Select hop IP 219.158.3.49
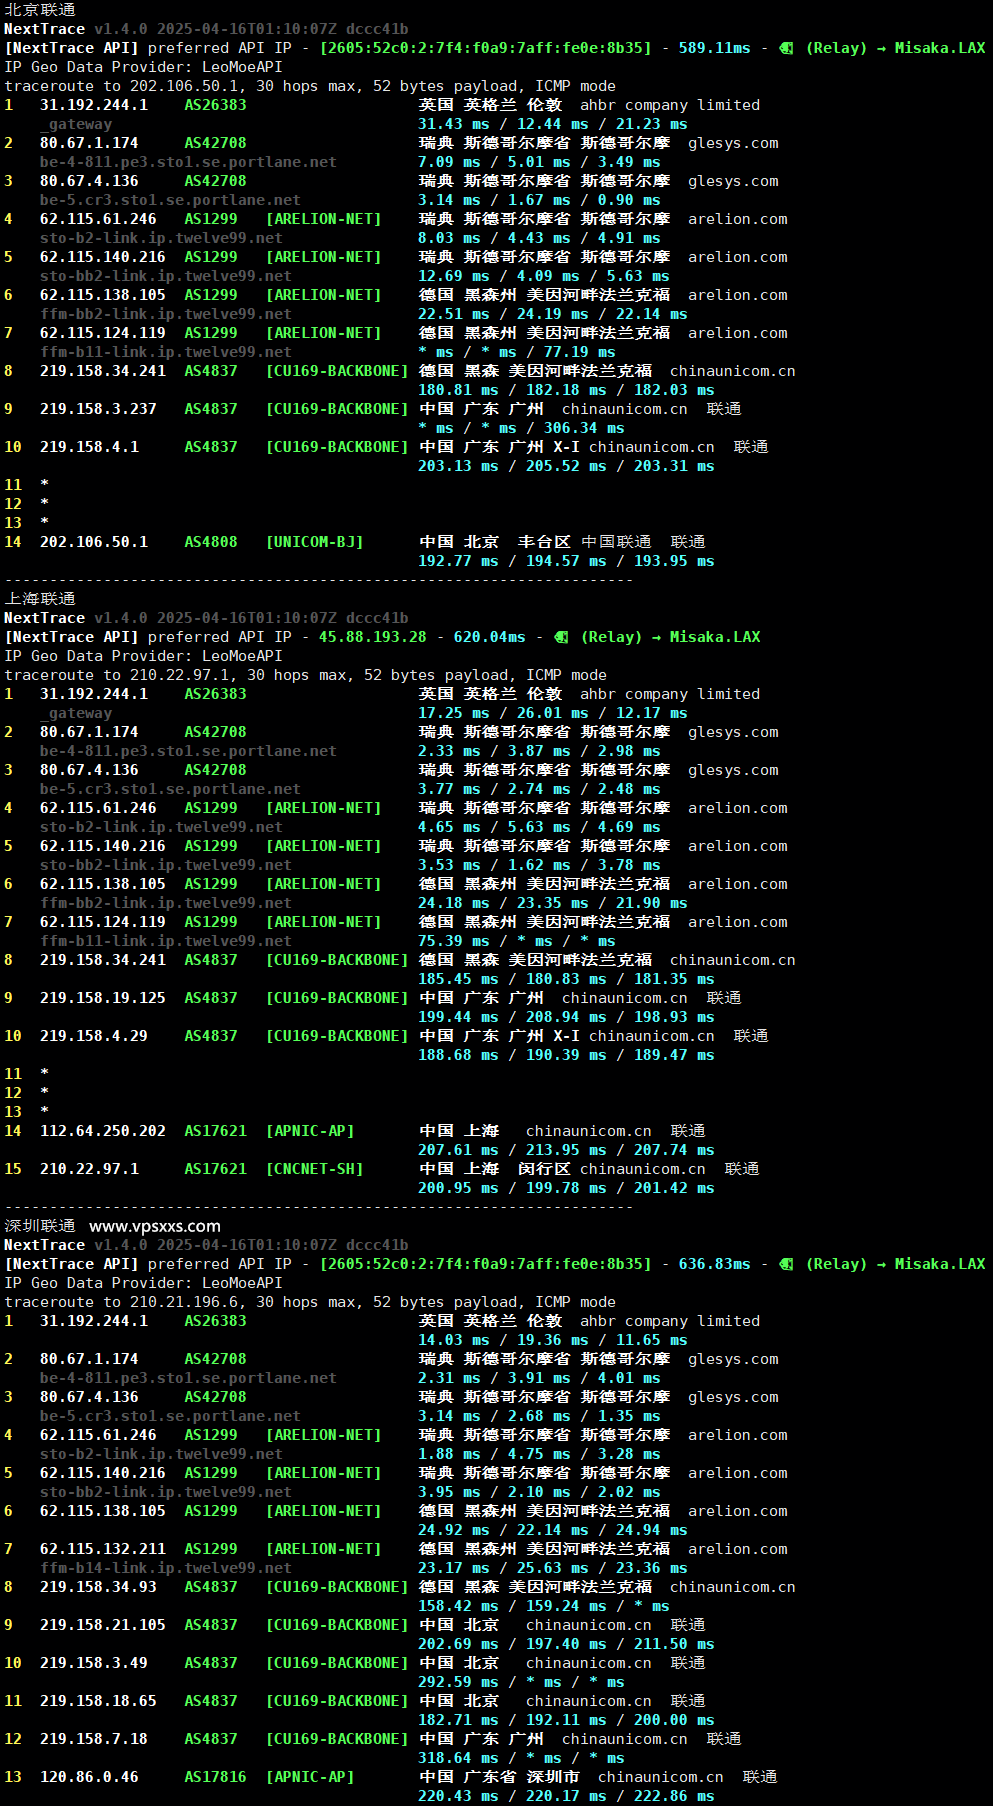This screenshot has width=993, height=1806. (94, 1663)
